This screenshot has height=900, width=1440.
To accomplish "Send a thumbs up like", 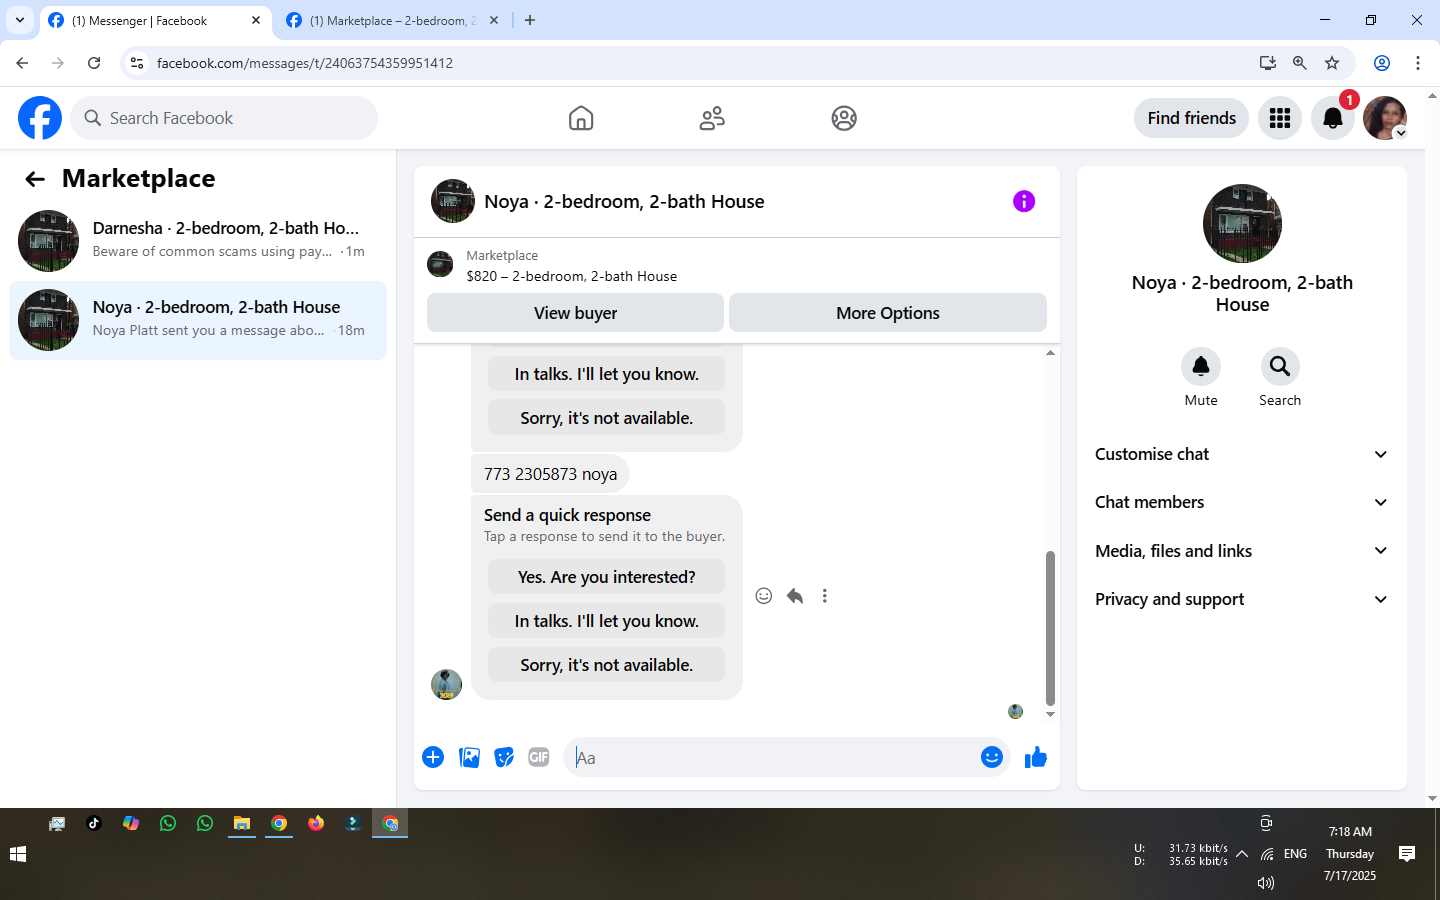I will [1036, 757].
